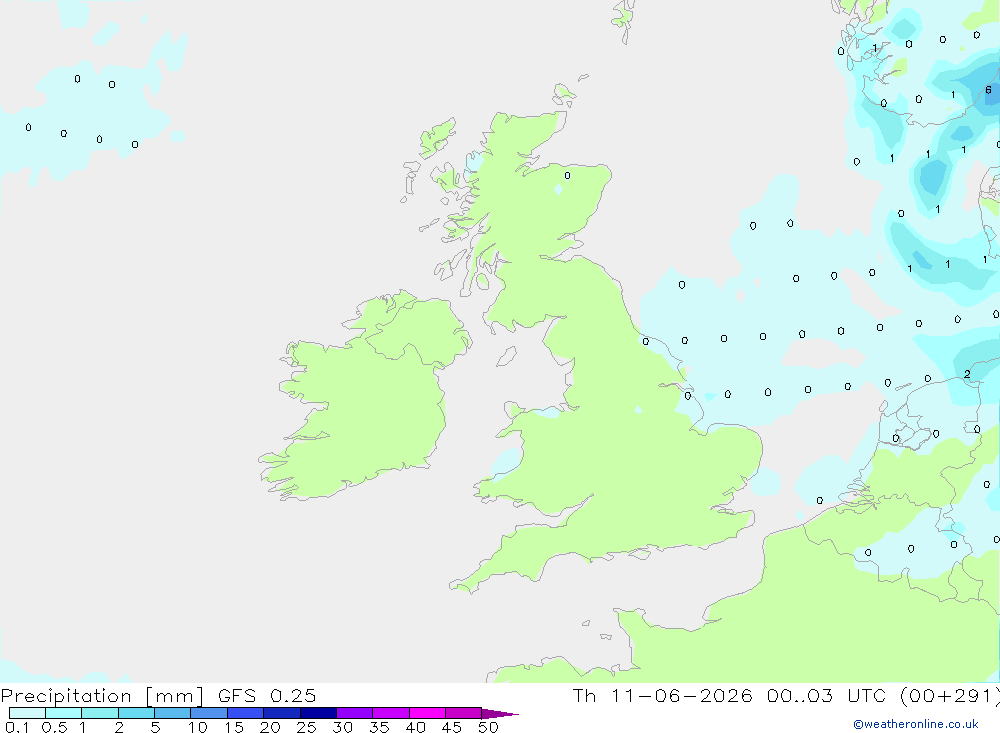Click the 35–40 mm legend swatch
This screenshot has width=1000, height=733.
(x=391, y=713)
